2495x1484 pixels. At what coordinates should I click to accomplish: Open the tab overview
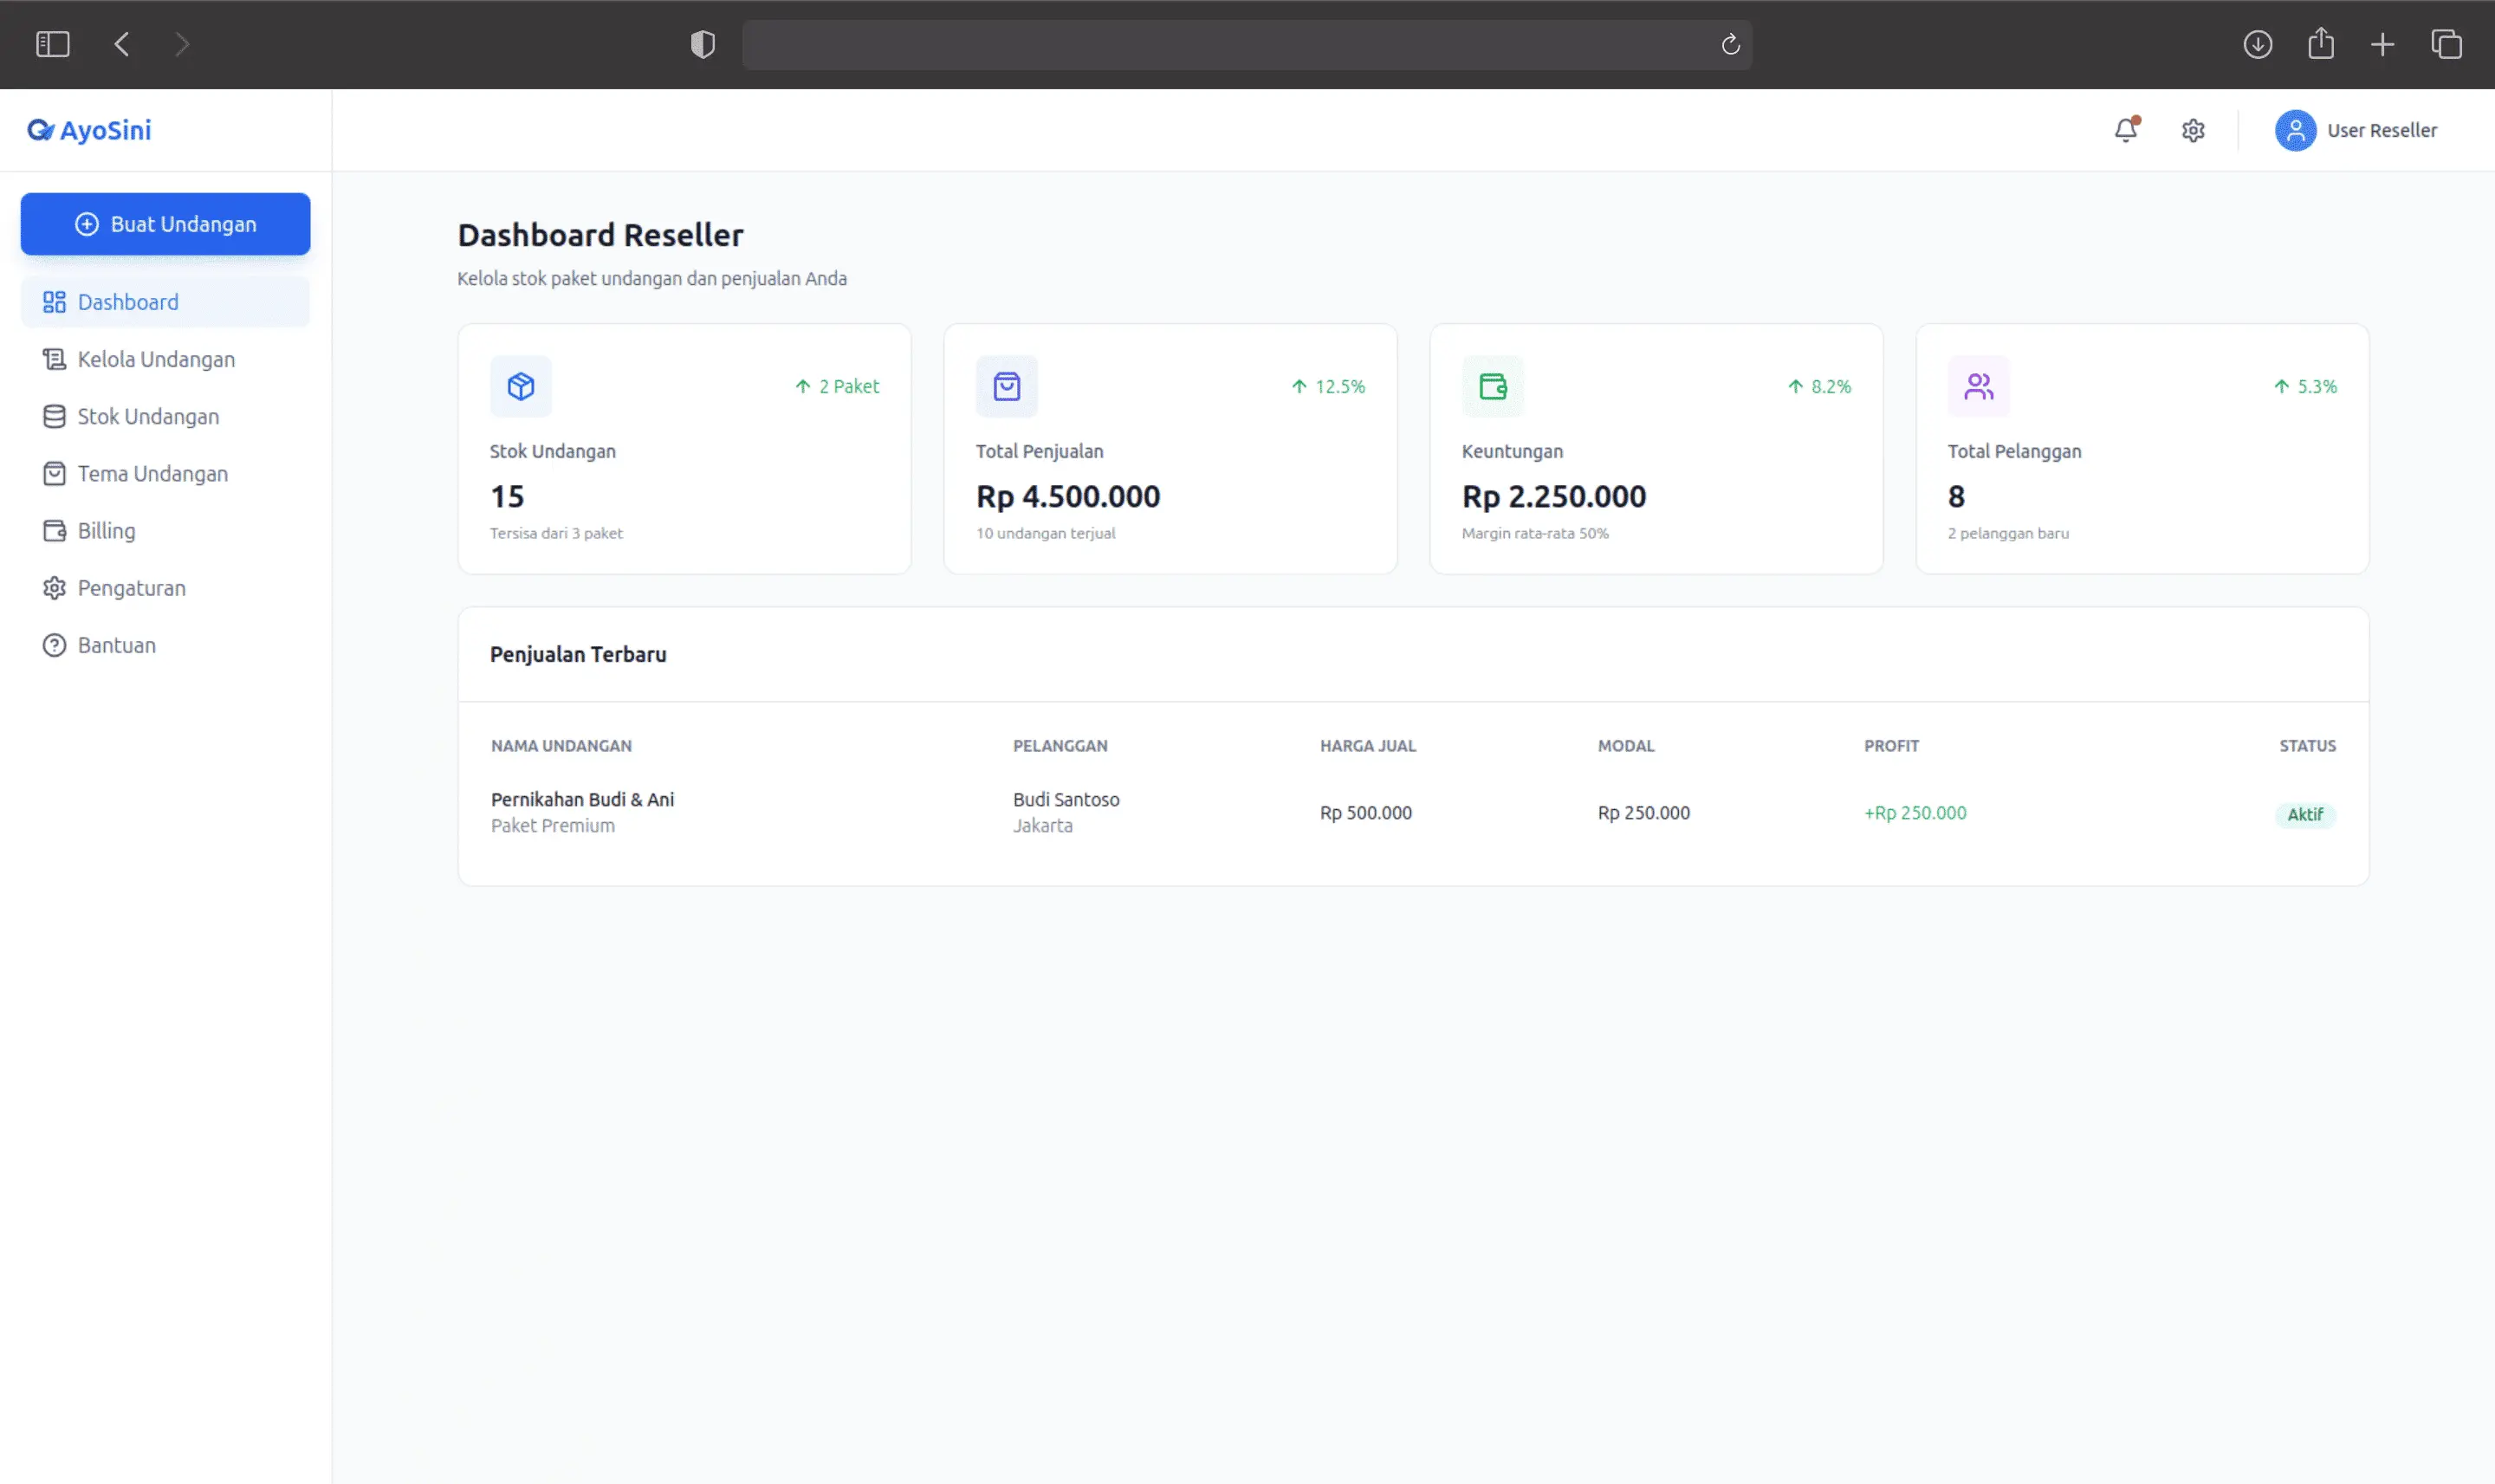pyautogui.click(x=2446, y=43)
